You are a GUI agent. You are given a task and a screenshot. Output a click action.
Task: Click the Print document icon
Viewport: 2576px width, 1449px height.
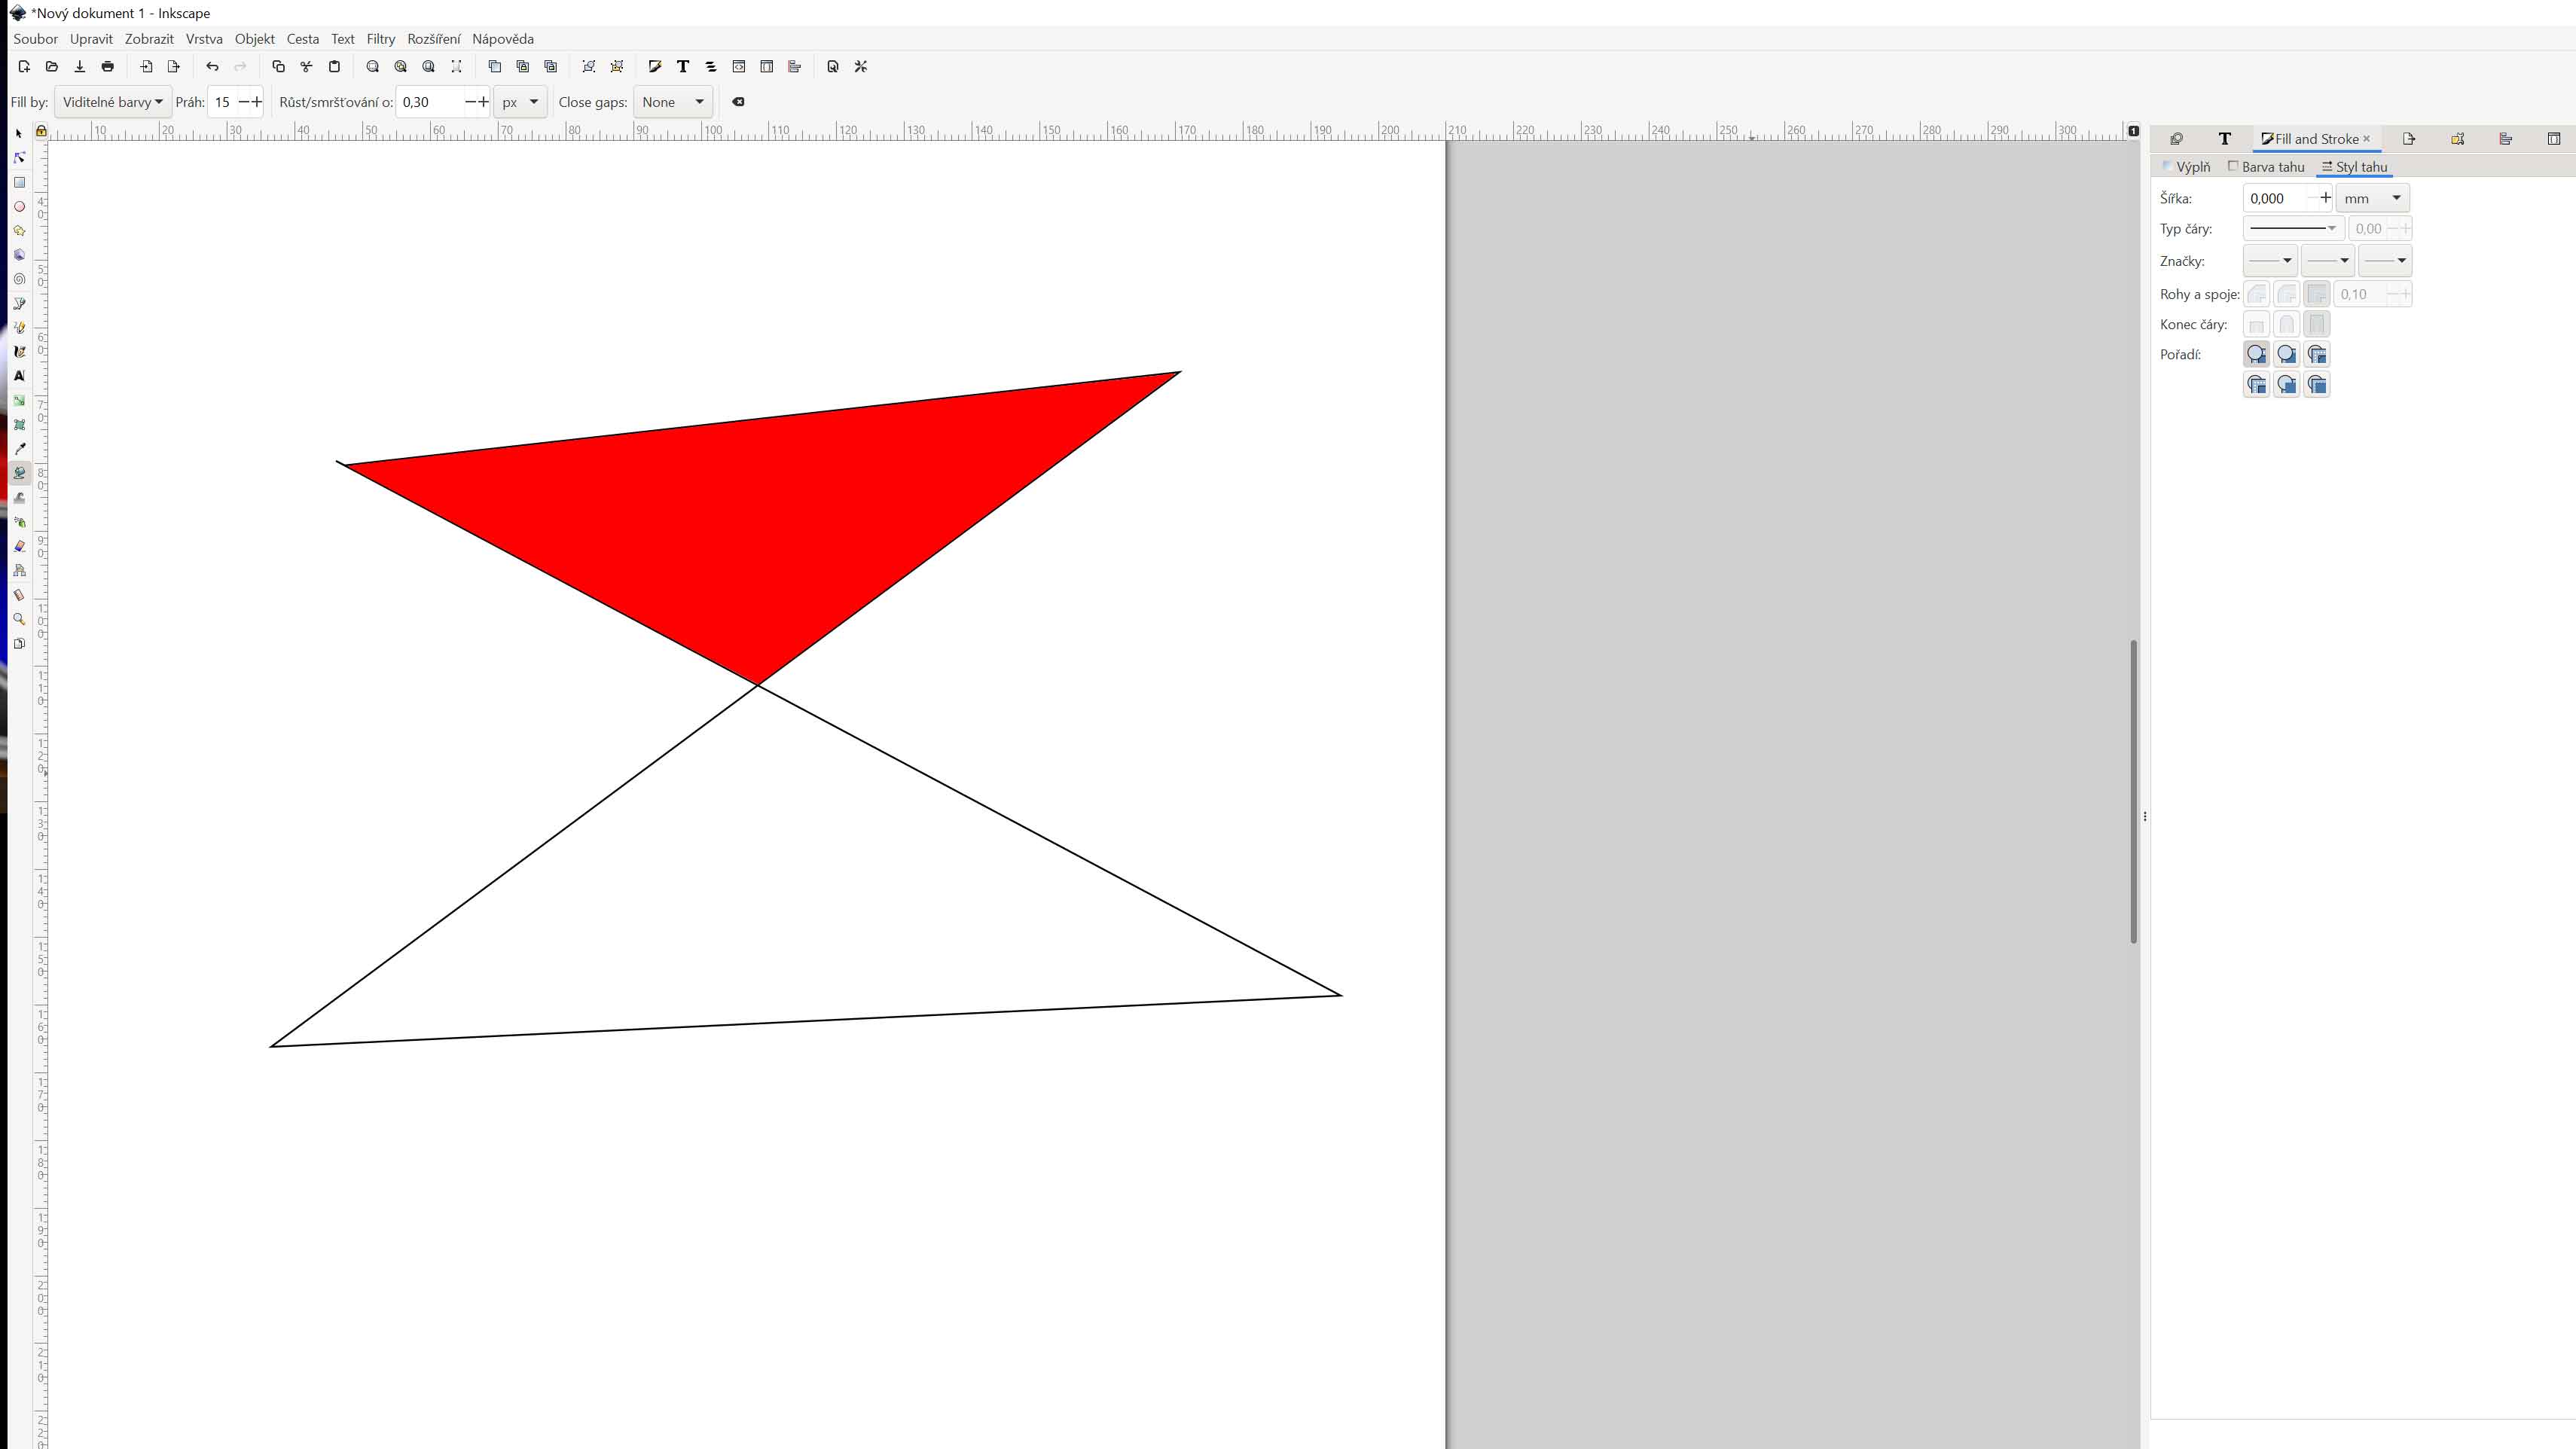tap(108, 67)
